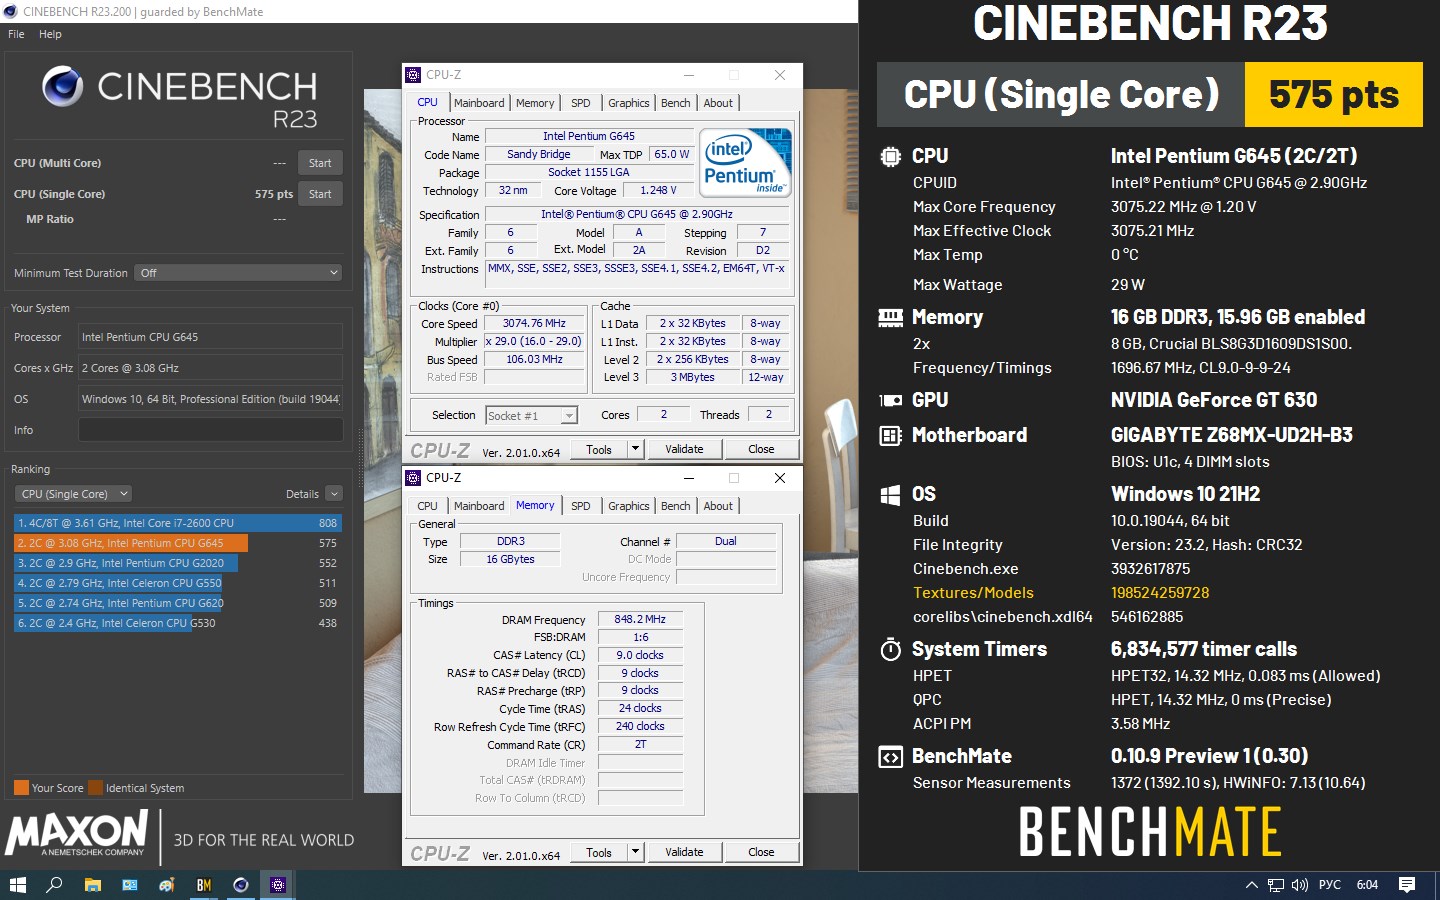Viewport: 1440px width, 900px height.
Task: Click the MAXON logo
Action: [78, 834]
